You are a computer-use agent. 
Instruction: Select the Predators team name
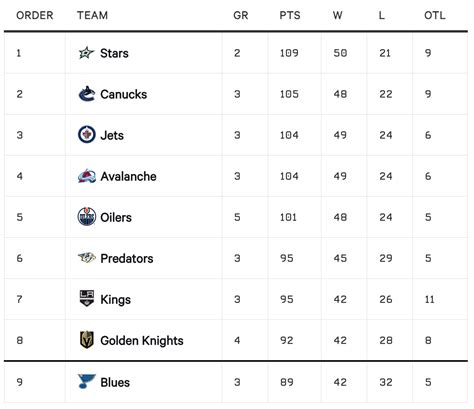point(127,258)
